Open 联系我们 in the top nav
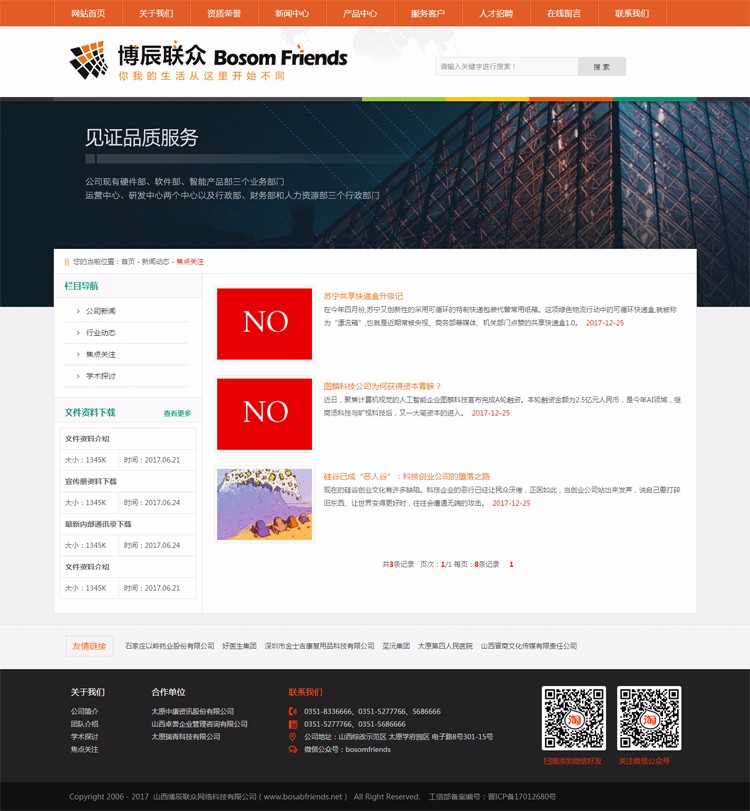 pos(632,13)
